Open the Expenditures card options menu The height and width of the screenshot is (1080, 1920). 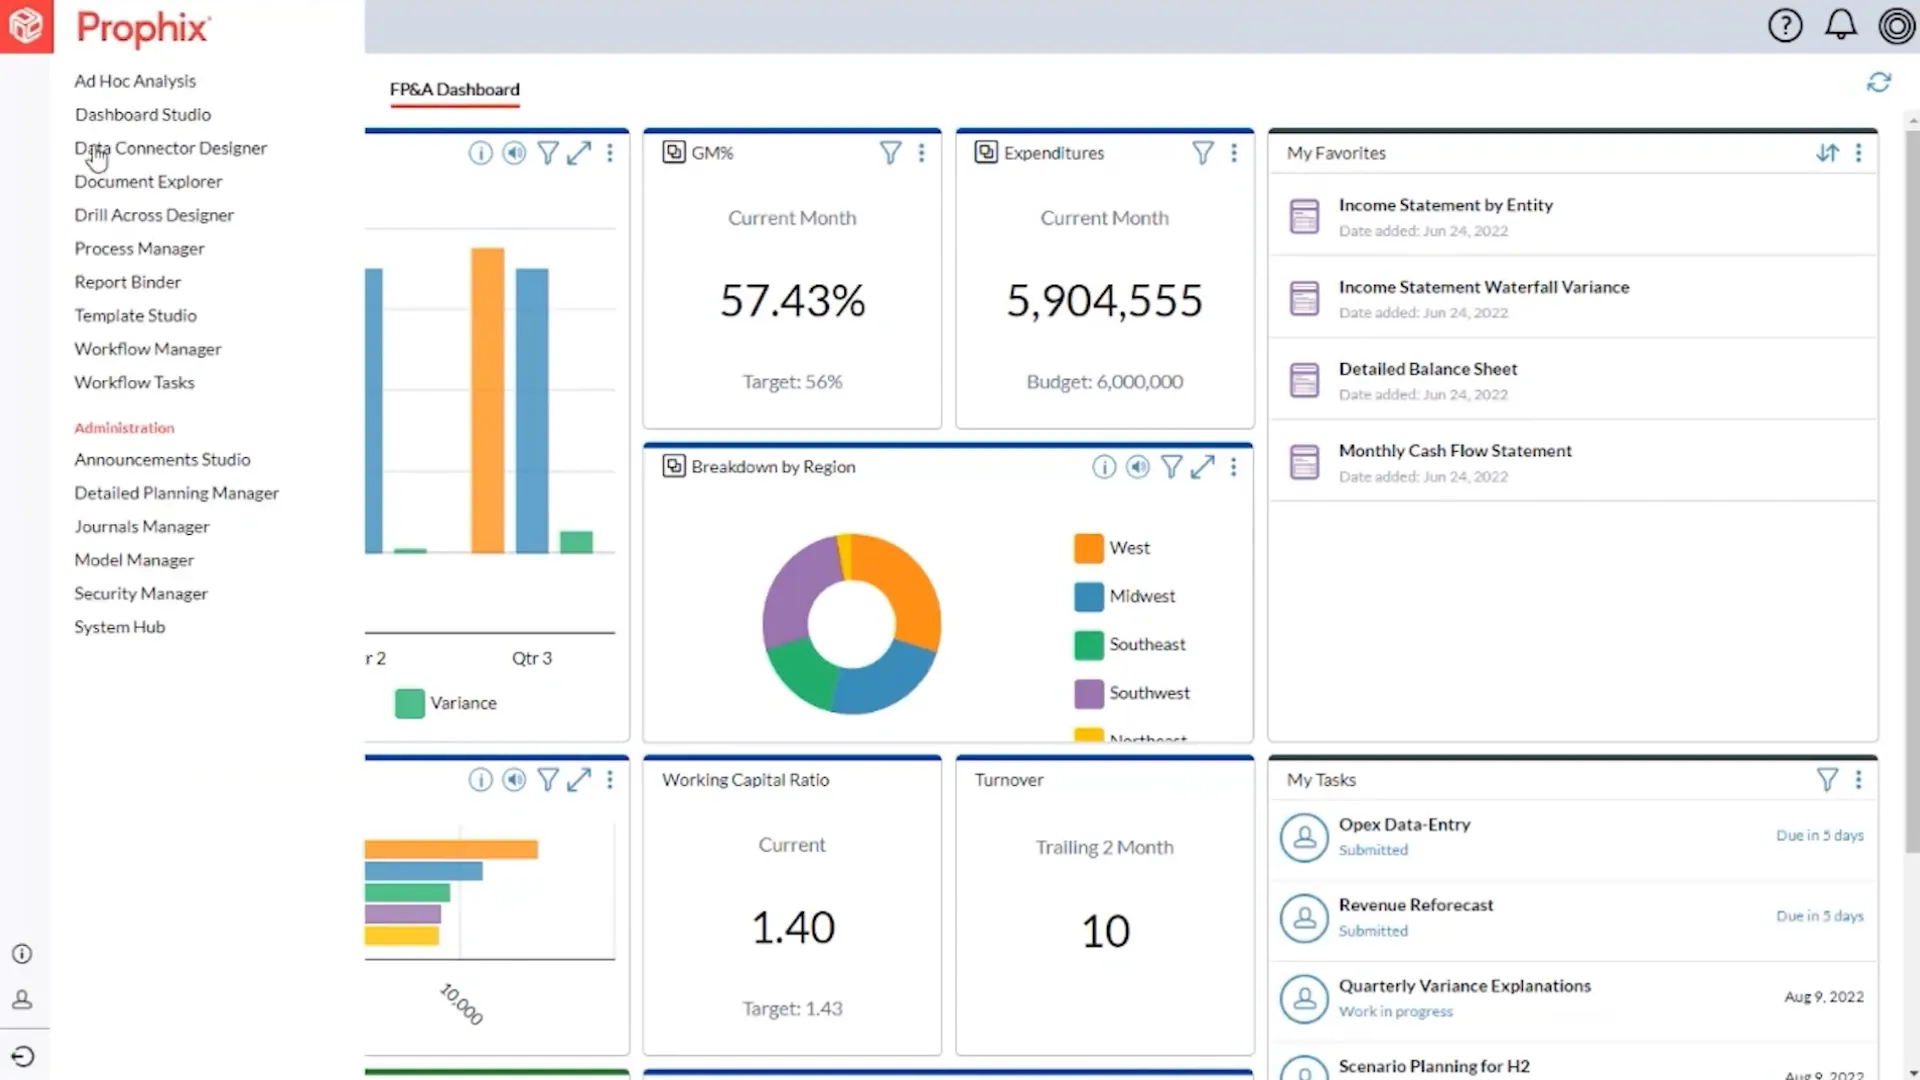(x=1234, y=153)
